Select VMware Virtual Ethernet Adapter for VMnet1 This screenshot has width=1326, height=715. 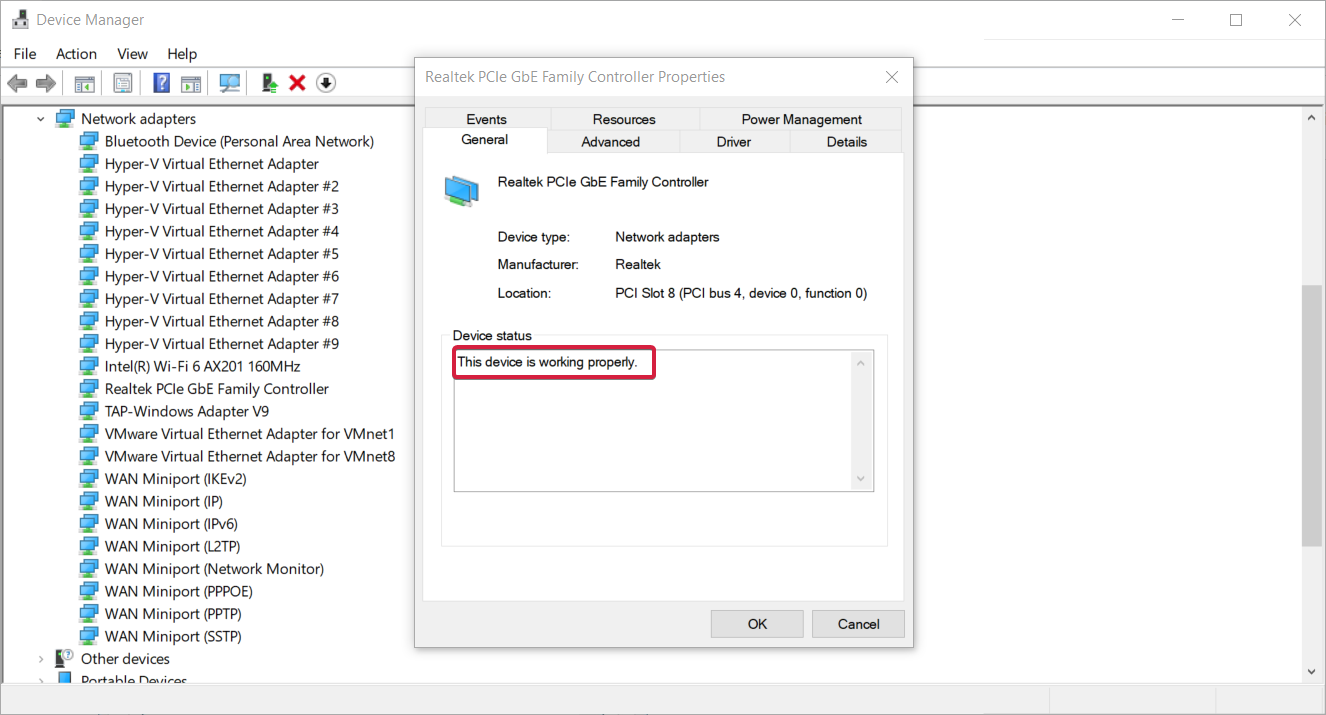[x=250, y=434]
